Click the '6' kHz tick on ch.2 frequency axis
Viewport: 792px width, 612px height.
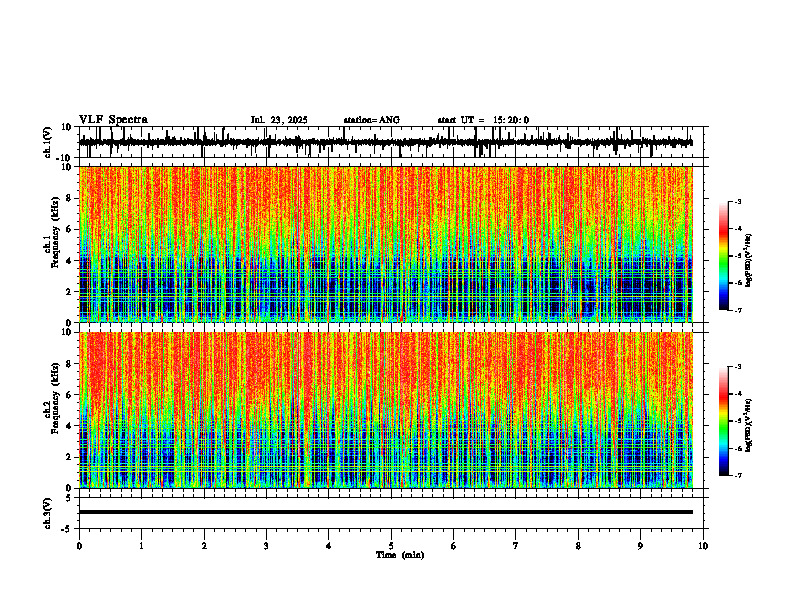coord(70,395)
